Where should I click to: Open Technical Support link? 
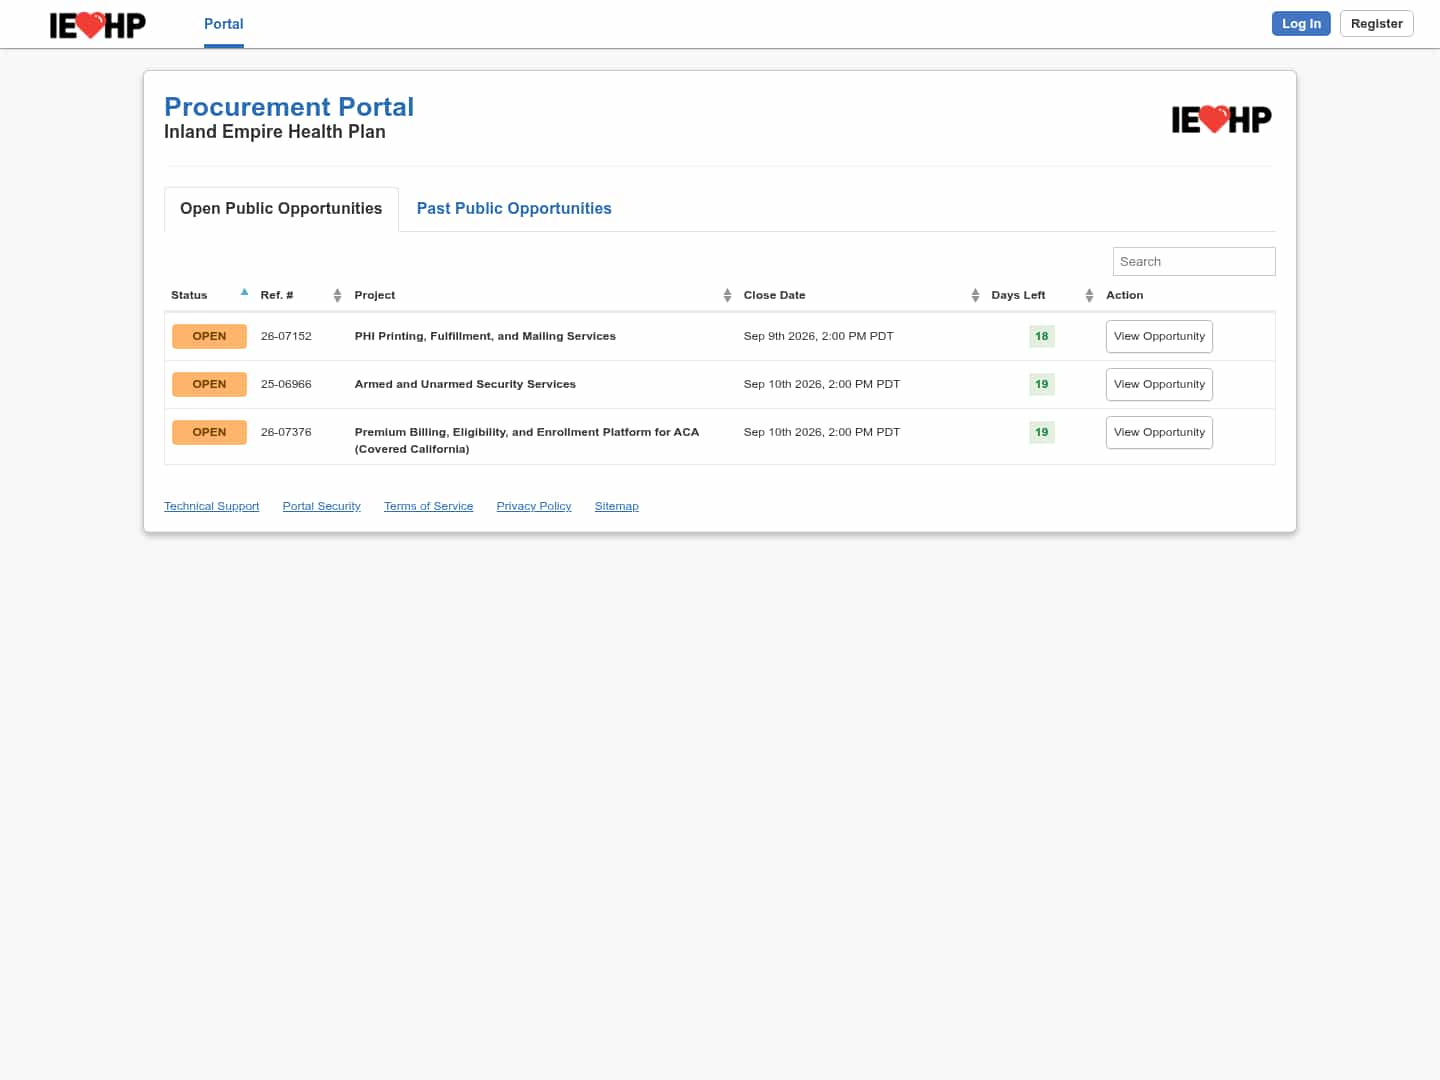(211, 506)
